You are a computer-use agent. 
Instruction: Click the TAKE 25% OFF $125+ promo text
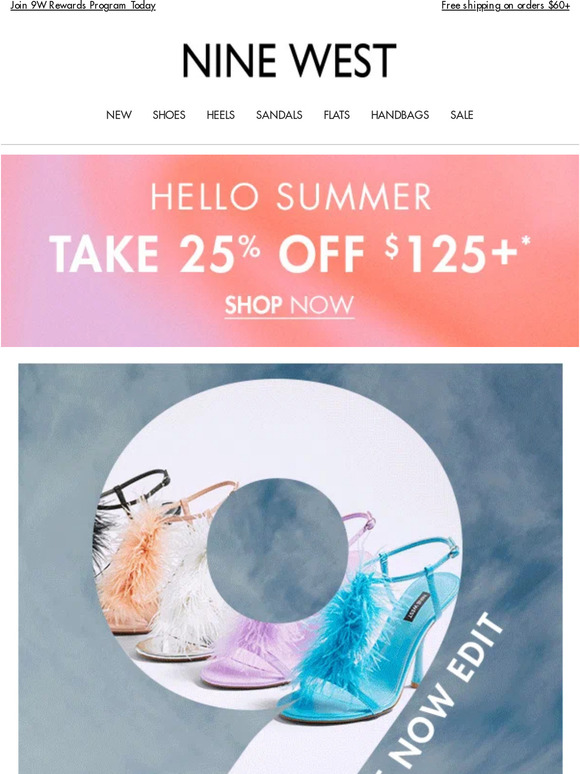tap(290, 254)
